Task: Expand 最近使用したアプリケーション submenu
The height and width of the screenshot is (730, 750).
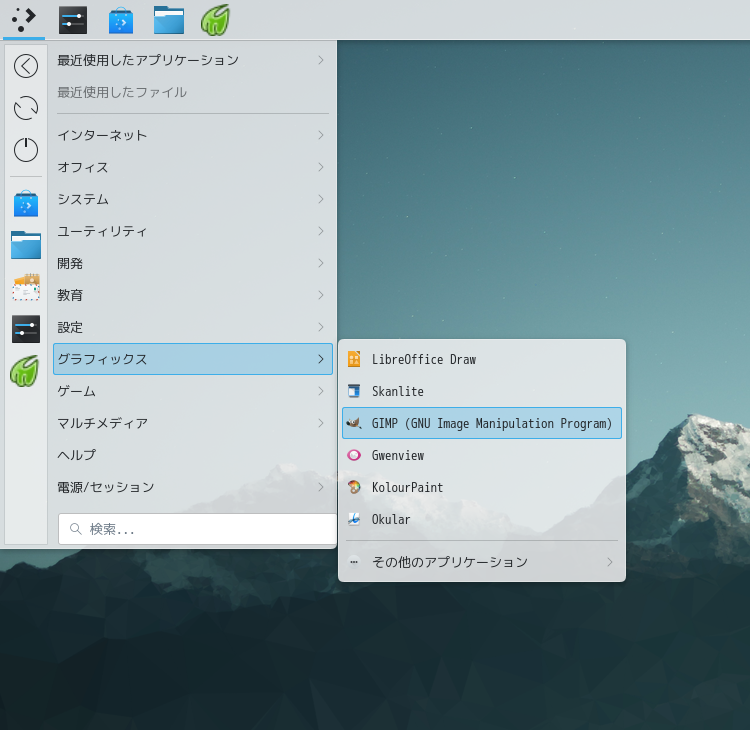Action: tap(193, 60)
